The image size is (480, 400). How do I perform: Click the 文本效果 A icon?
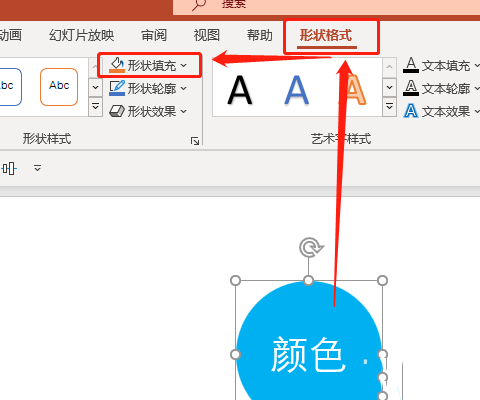(411, 111)
